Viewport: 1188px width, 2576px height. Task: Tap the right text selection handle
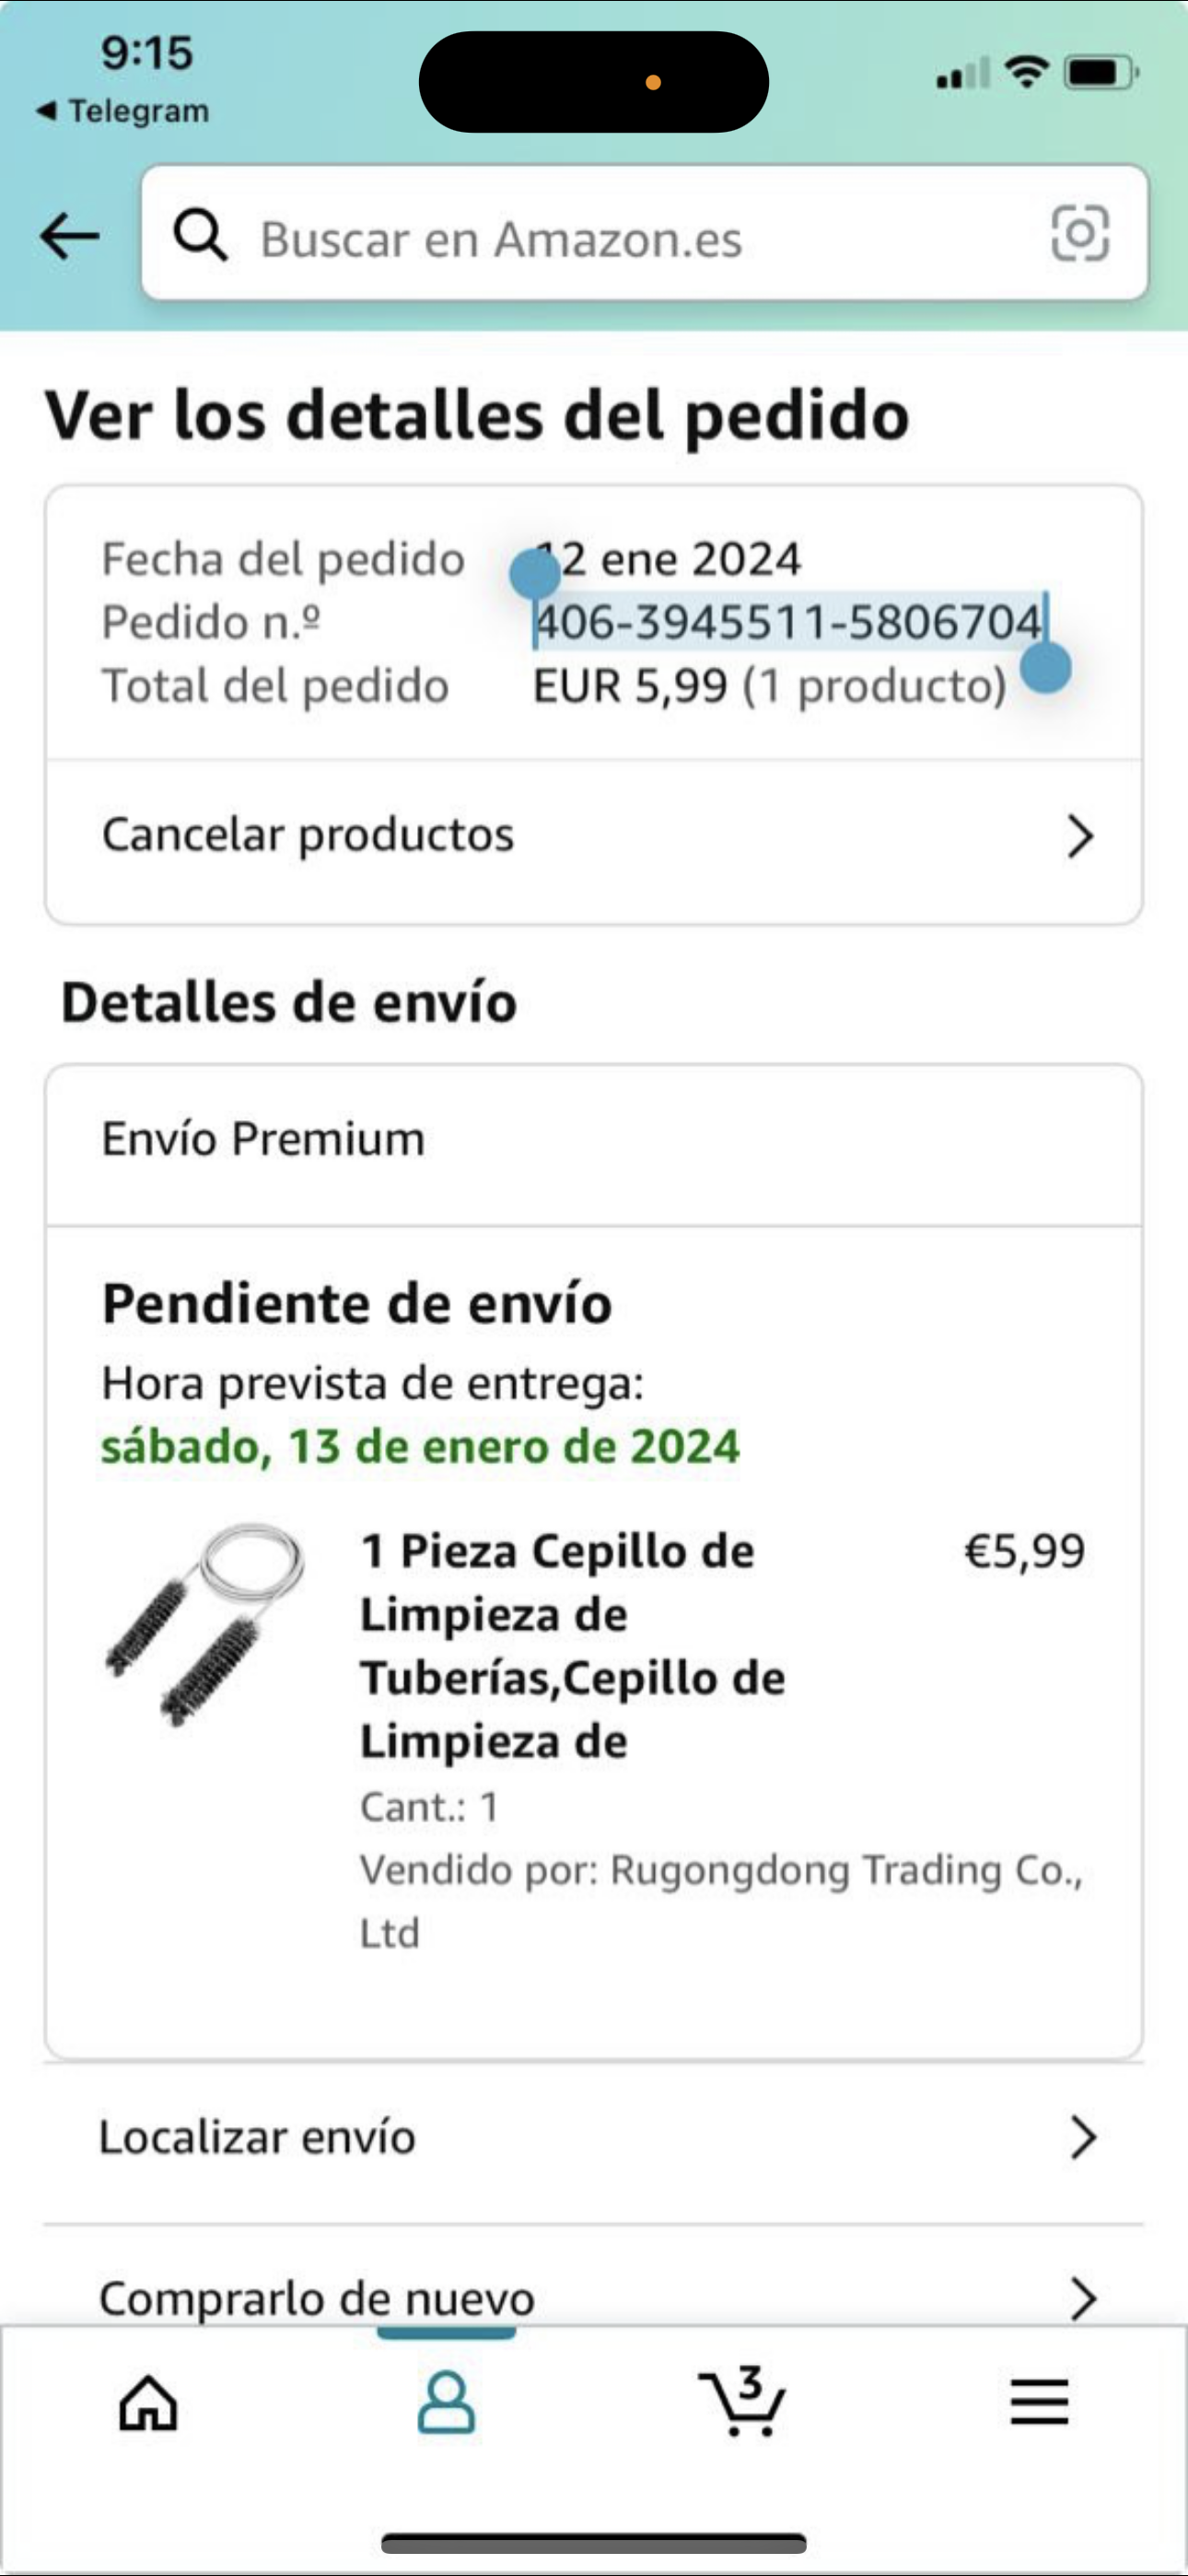(x=1047, y=668)
